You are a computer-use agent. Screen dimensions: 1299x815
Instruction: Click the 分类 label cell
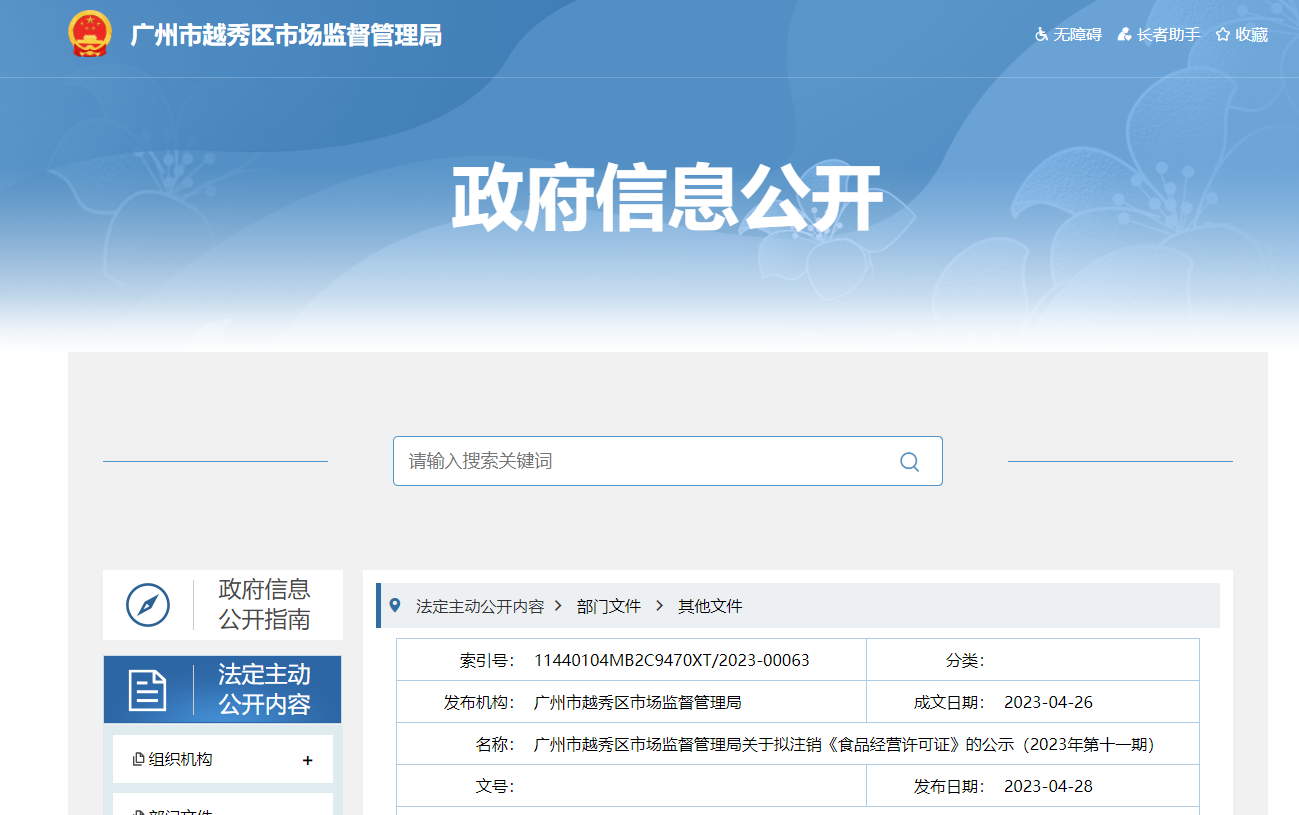965,660
